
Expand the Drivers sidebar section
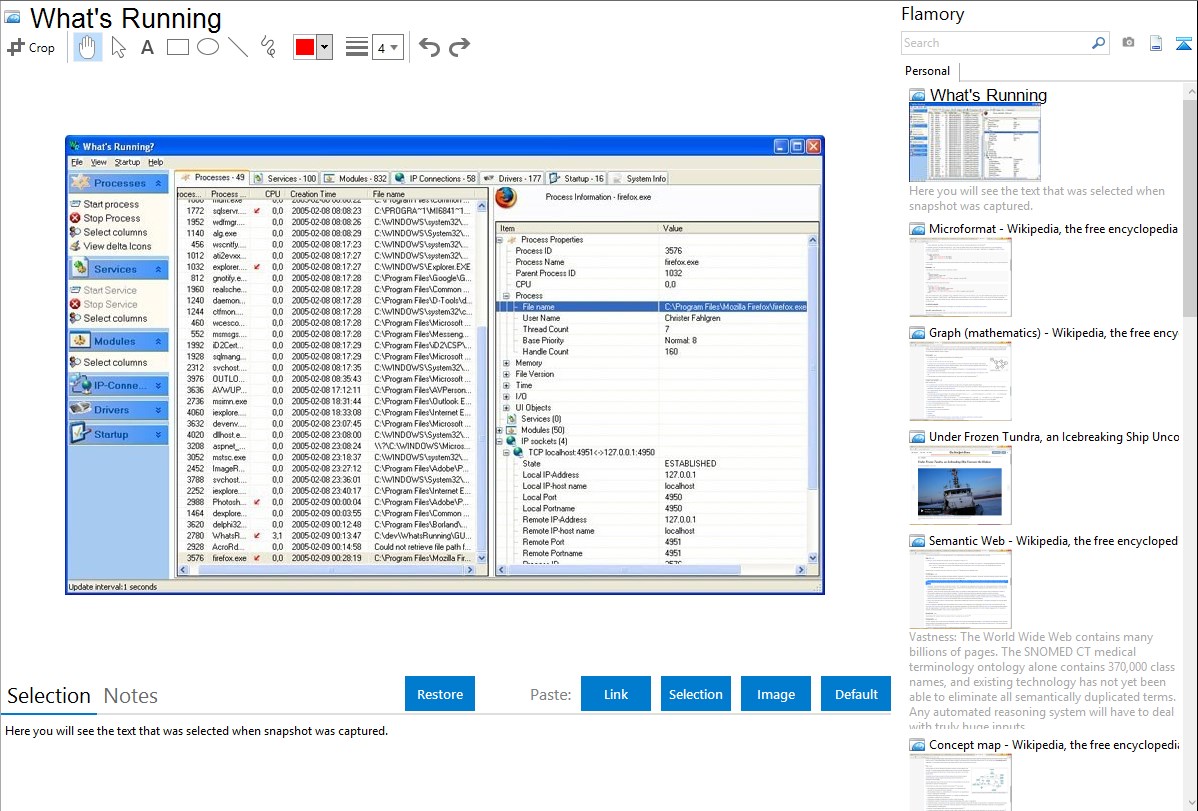click(x=158, y=410)
